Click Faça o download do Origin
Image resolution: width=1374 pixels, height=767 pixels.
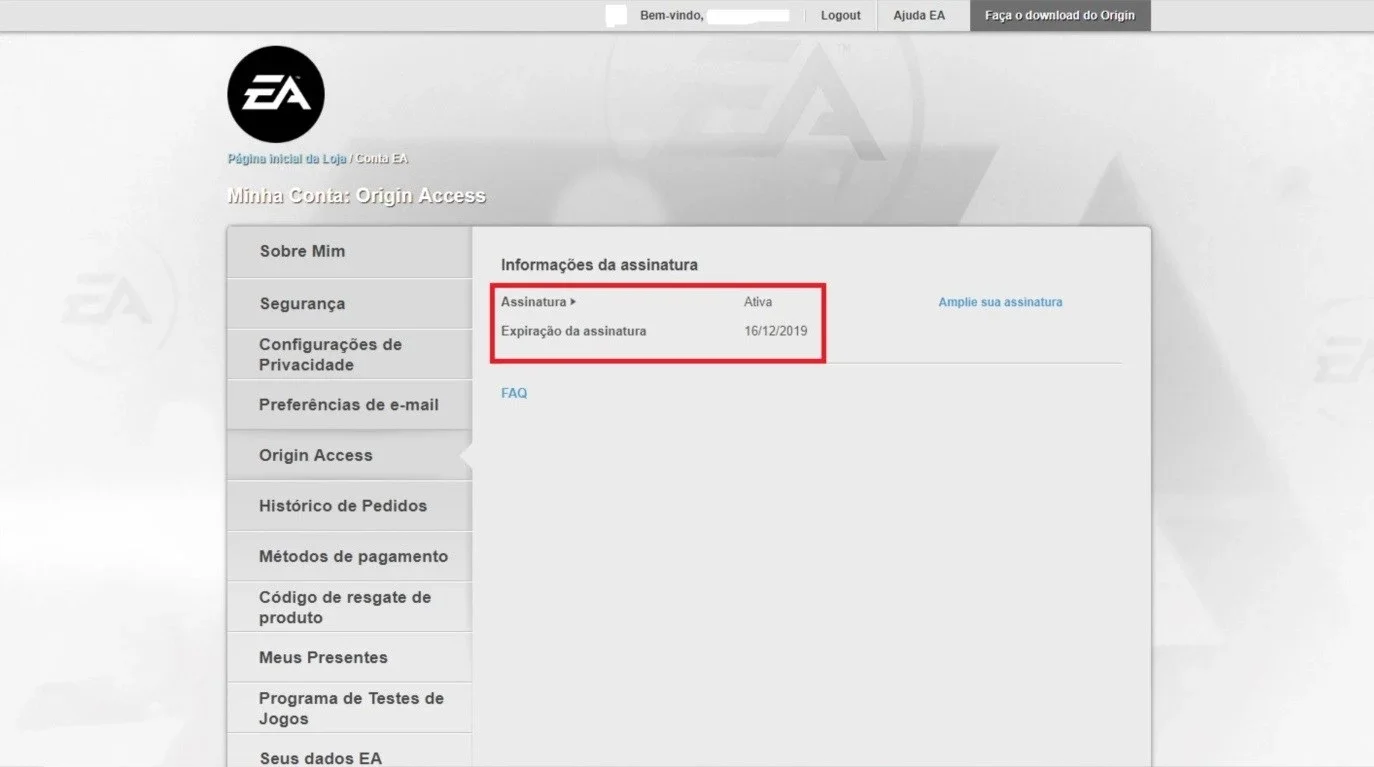tap(1060, 15)
